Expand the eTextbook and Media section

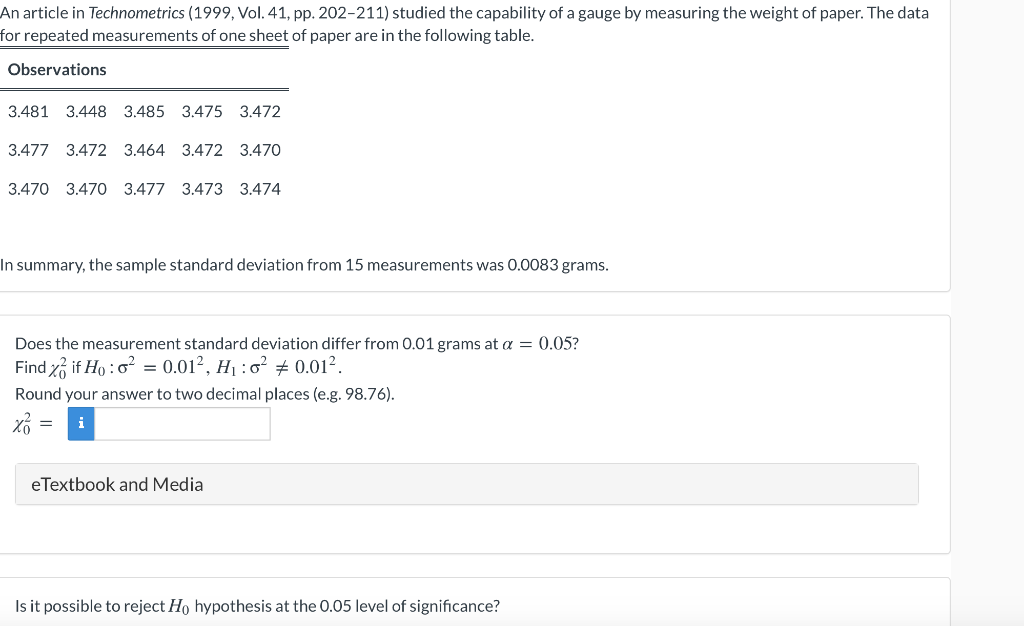pyautogui.click(x=467, y=484)
